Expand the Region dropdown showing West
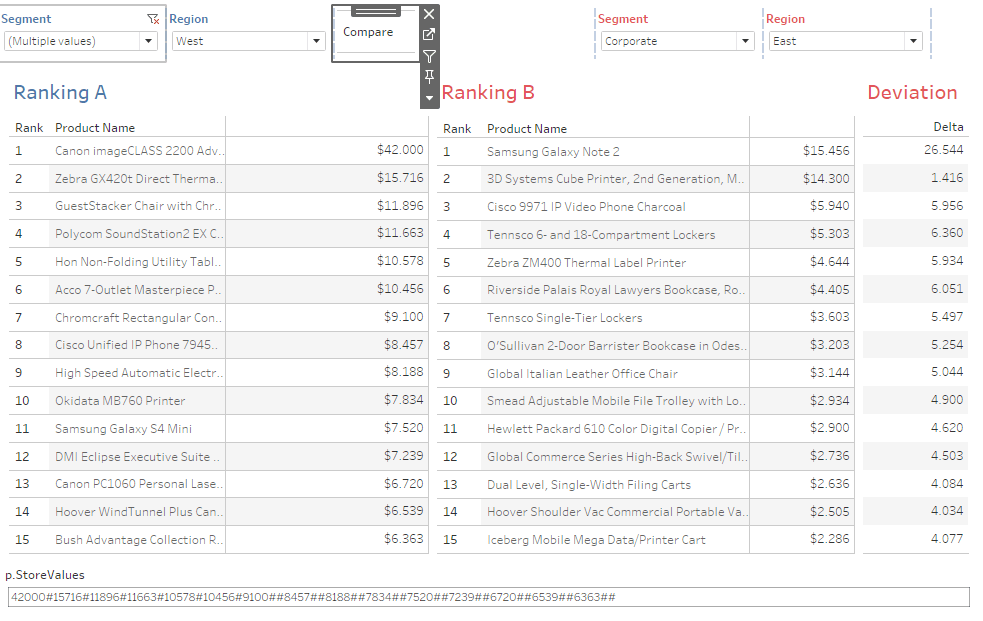The height and width of the screenshot is (621, 983). click(x=316, y=41)
